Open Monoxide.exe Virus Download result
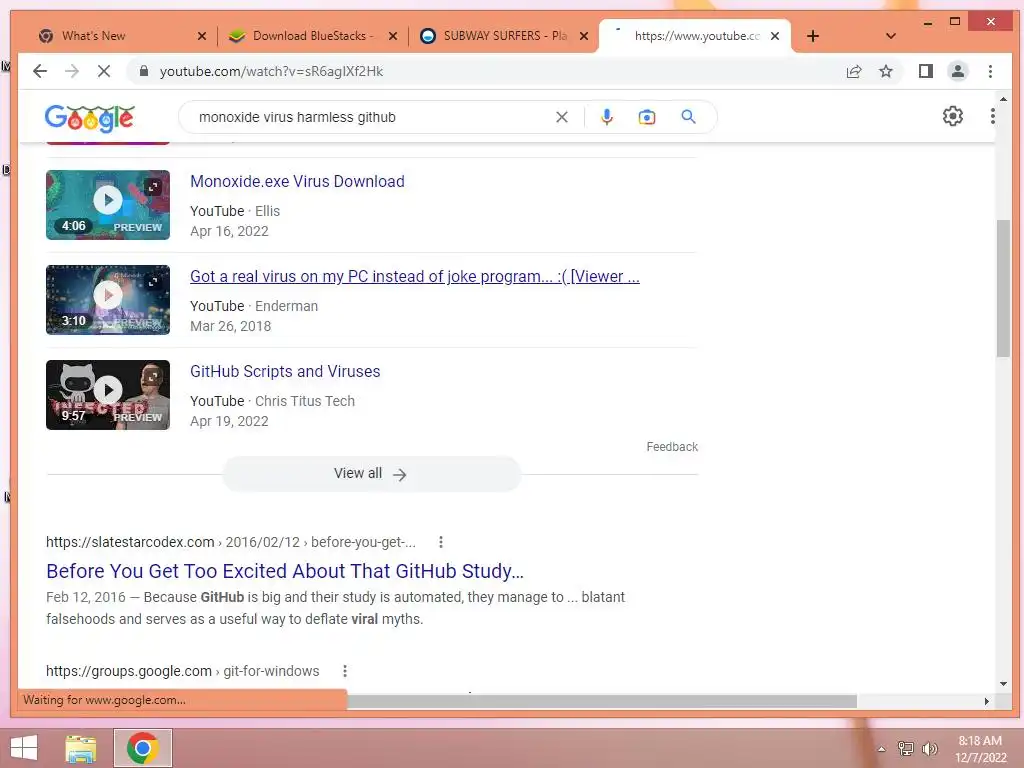This screenshot has height=768, width=1024. [x=297, y=181]
